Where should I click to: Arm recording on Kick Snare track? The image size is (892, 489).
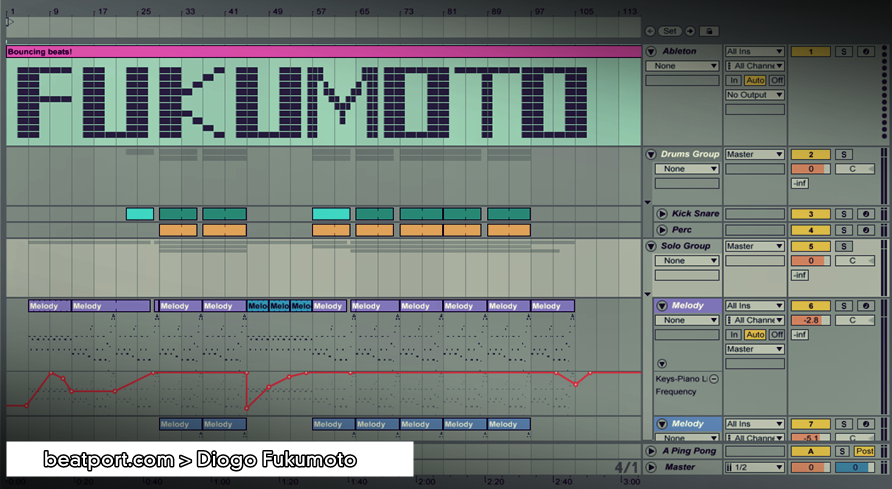pyautogui.click(x=866, y=214)
